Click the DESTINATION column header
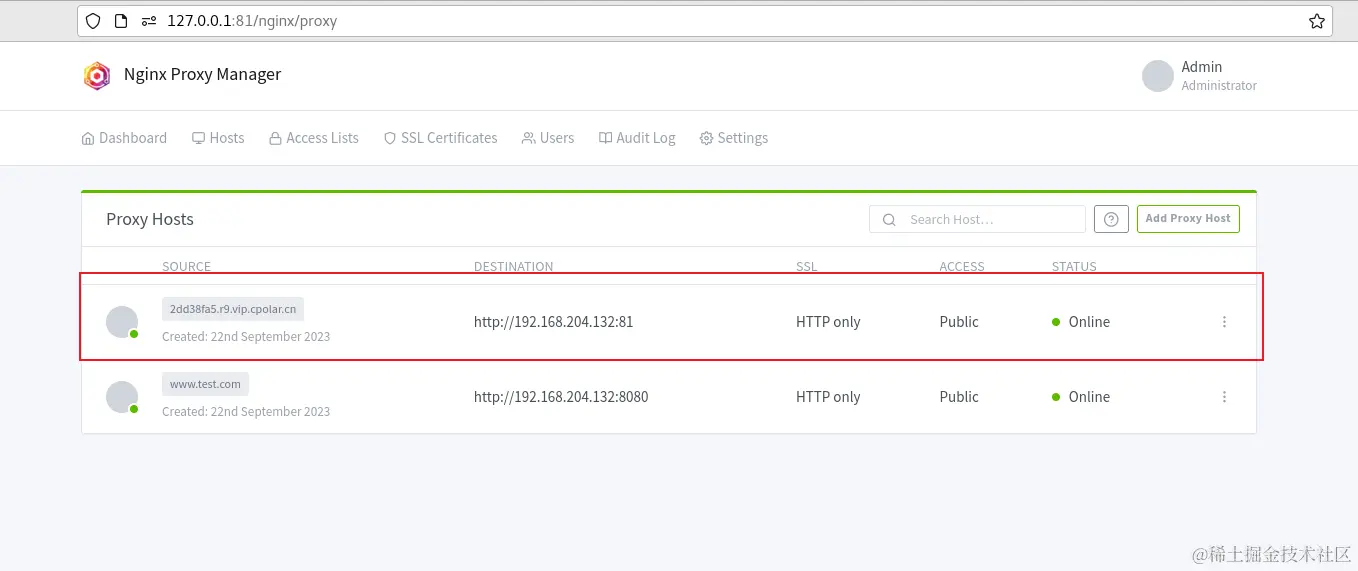 tap(513, 267)
